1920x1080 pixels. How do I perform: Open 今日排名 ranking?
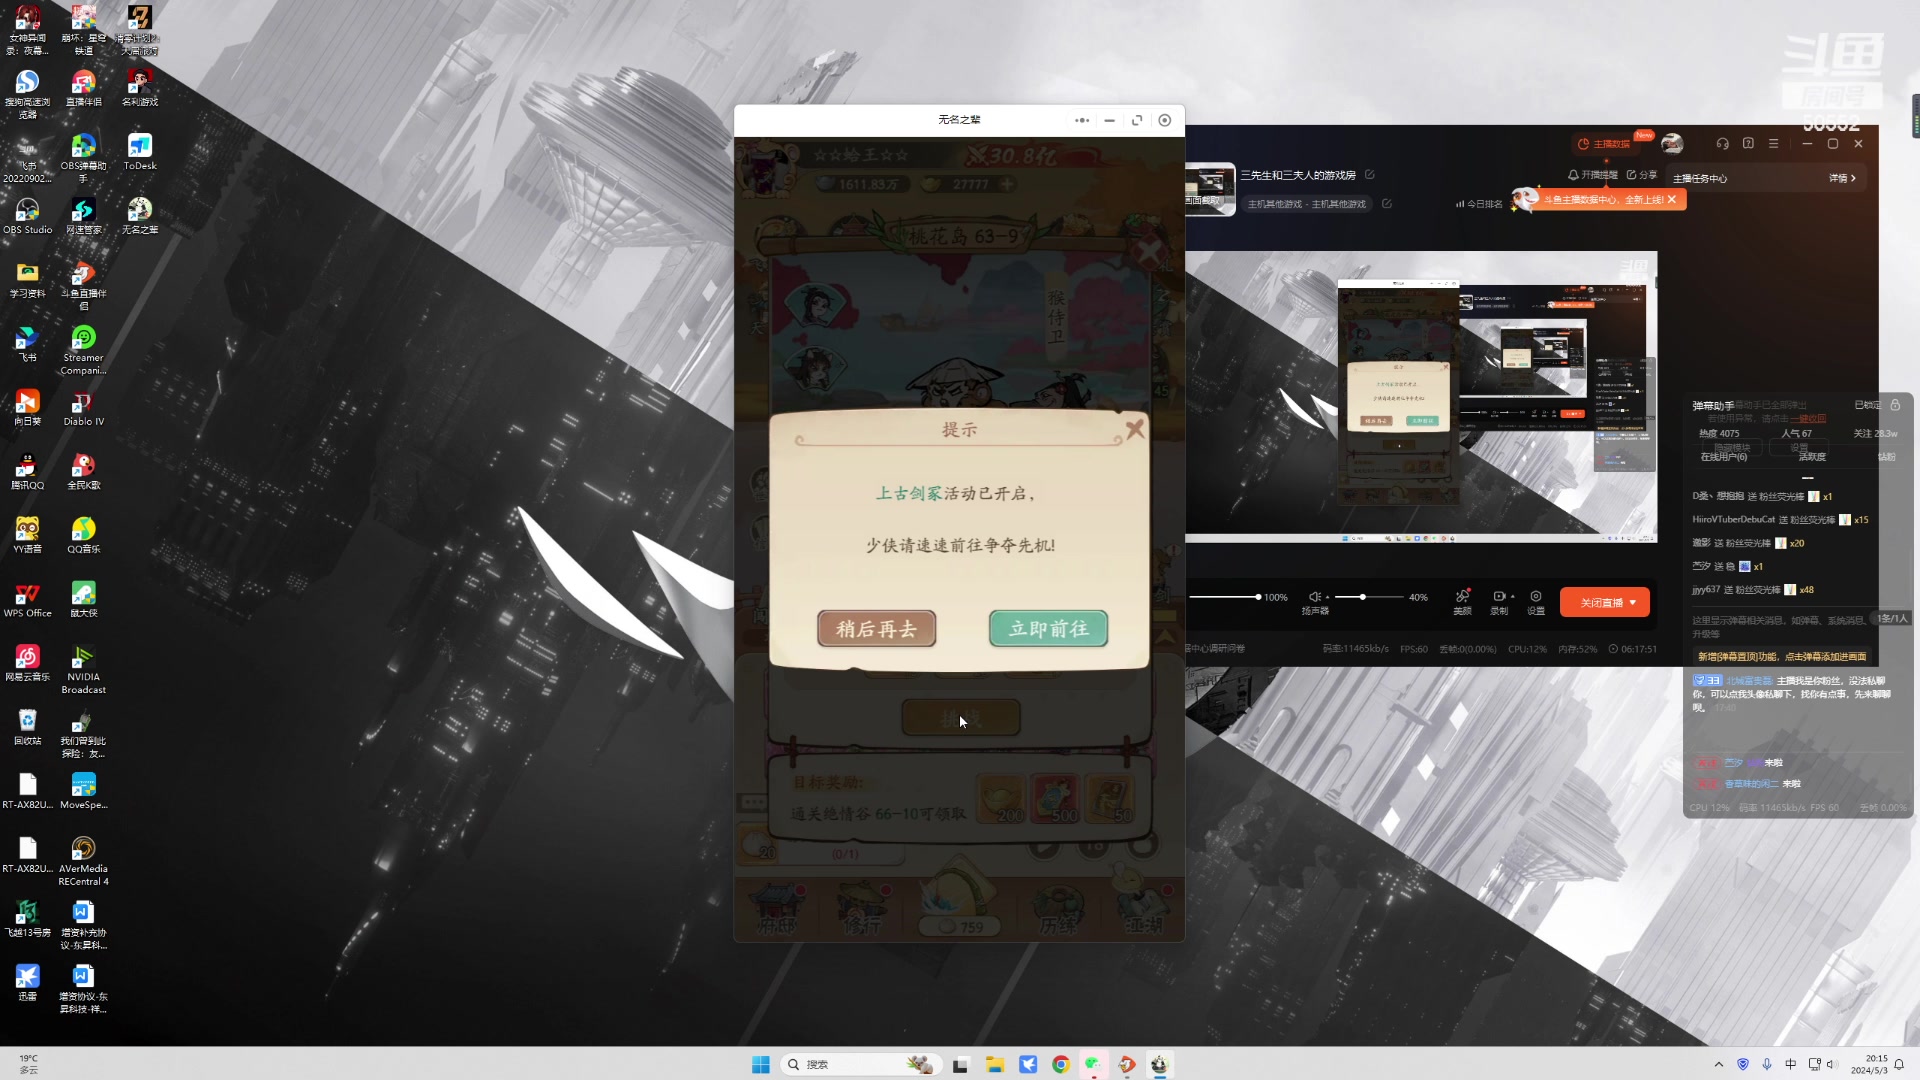[x=1479, y=204]
